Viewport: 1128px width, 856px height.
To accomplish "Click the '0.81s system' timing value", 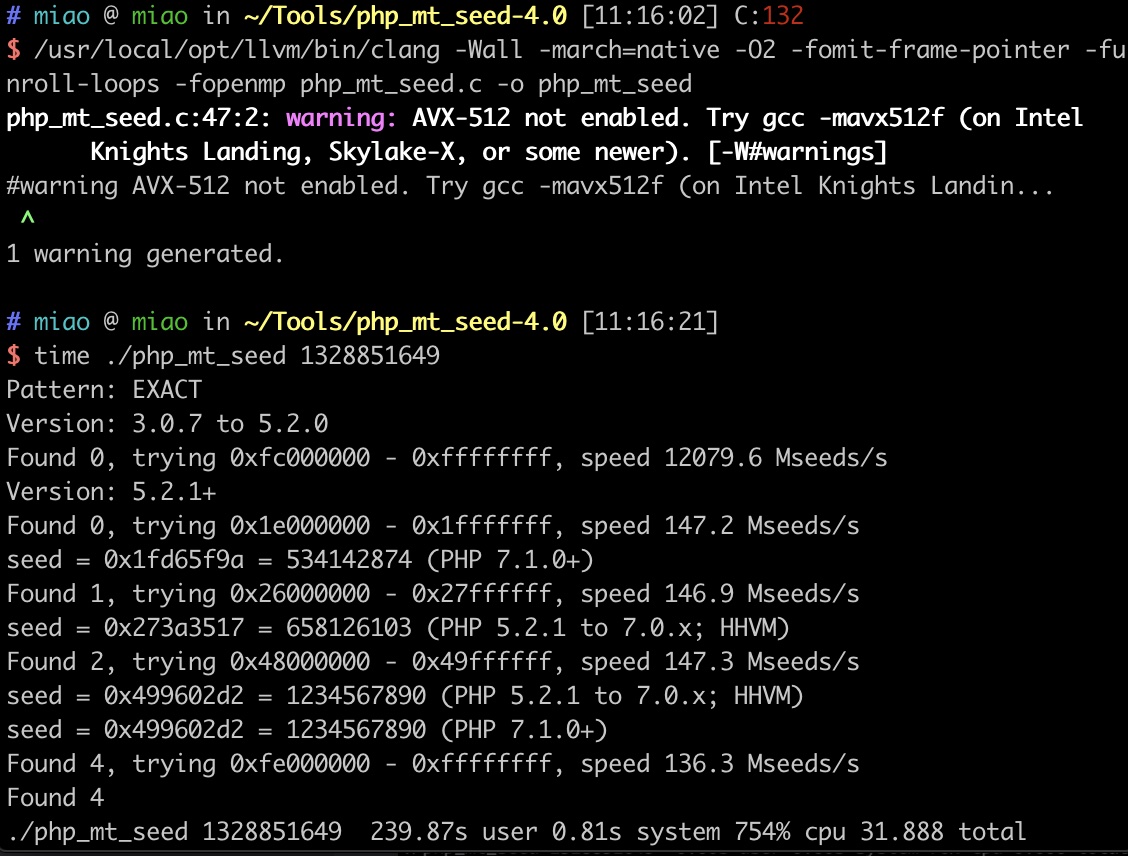I will [x=636, y=832].
